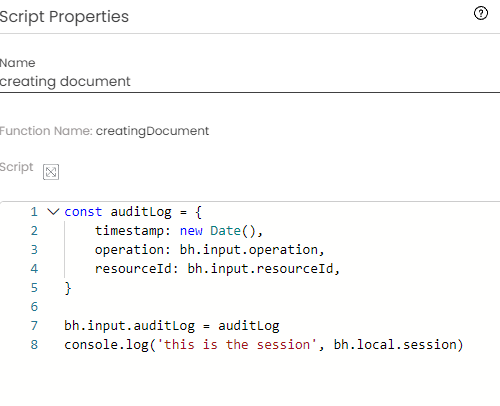Image resolution: width=500 pixels, height=406 pixels.
Task: Place cursor on the const keyword
Action: (x=83, y=212)
